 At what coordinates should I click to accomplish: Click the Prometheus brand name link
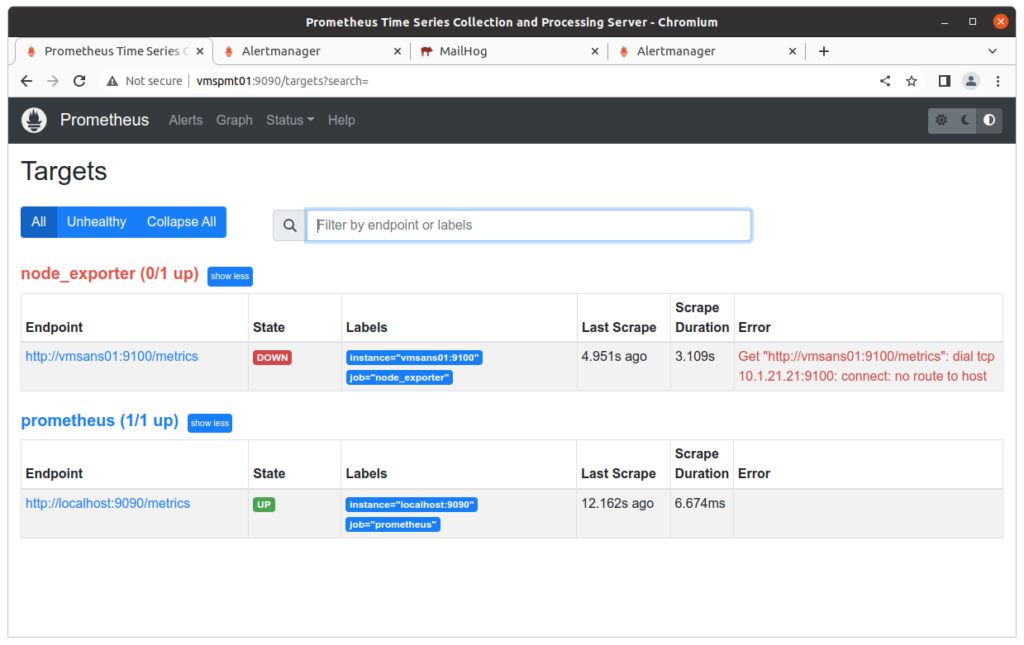tap(104, 120)
